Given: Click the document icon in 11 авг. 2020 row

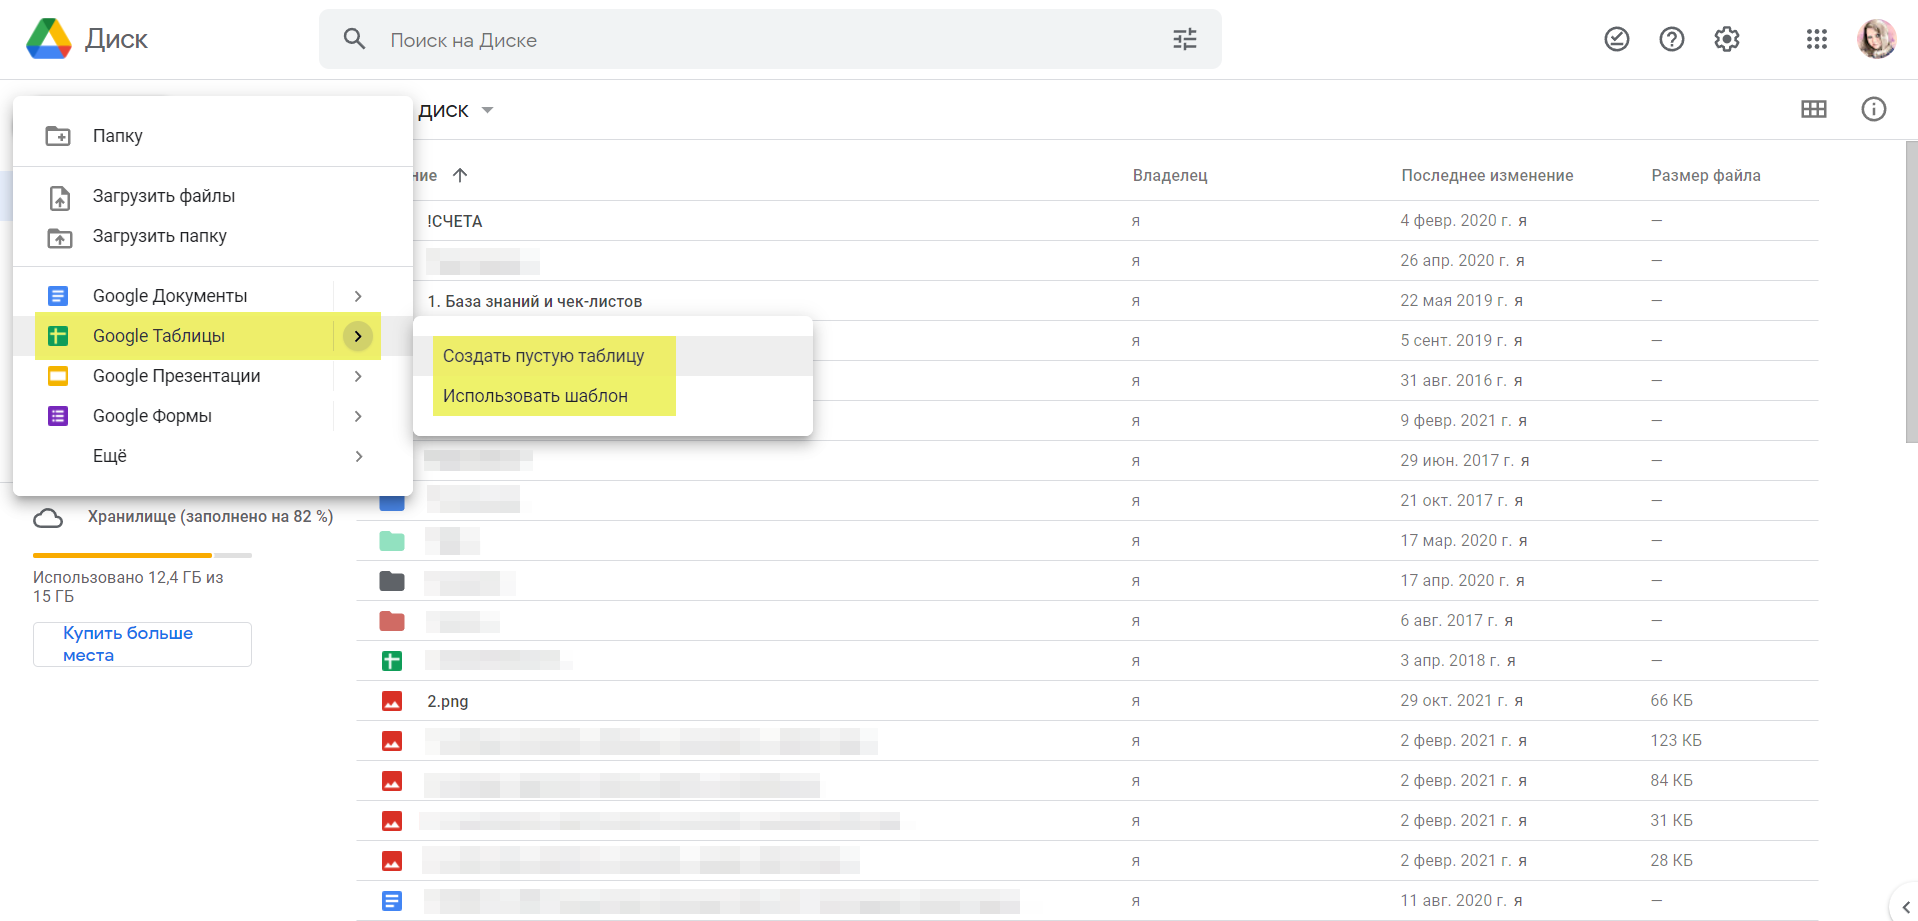Looking at the screenshot, I should point(392,901).
